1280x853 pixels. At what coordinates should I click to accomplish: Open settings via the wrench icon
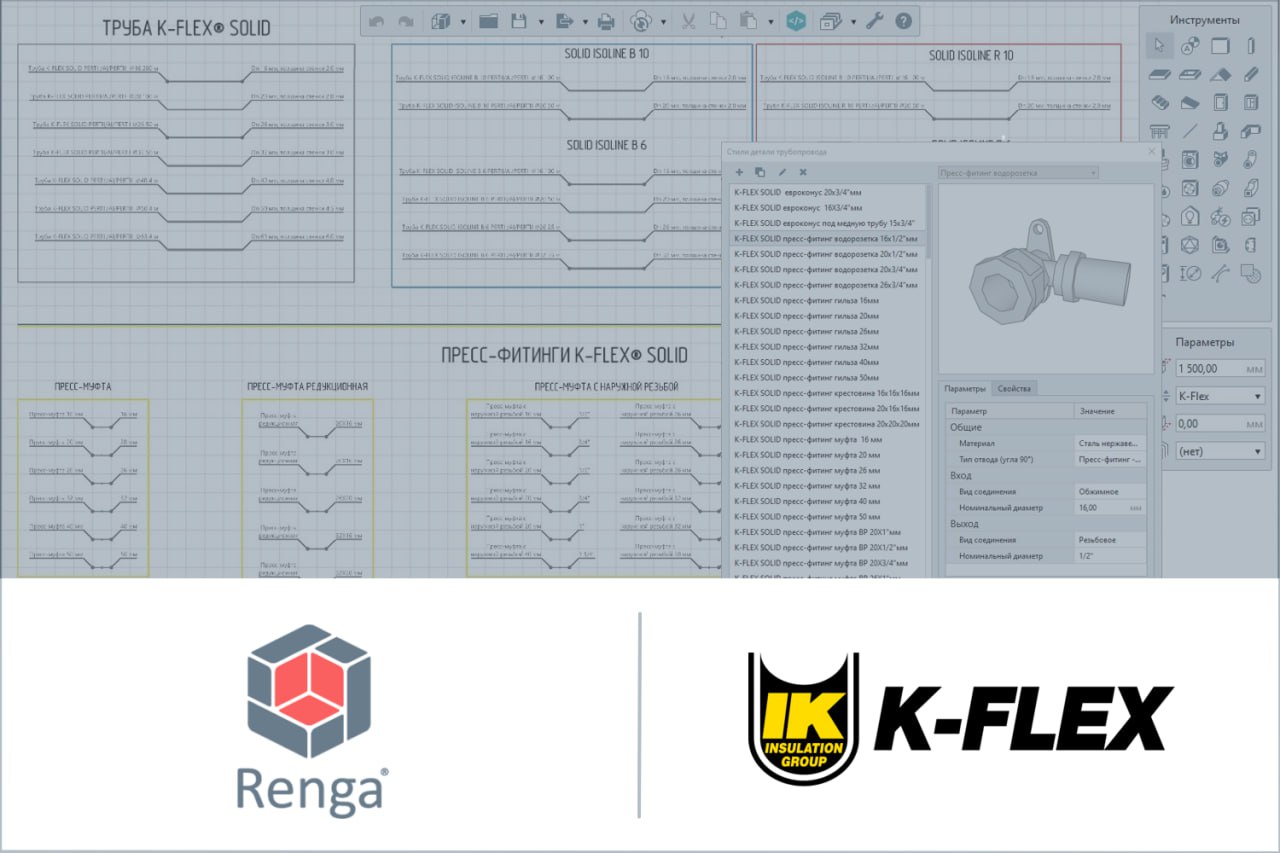(x=874, y=19)
